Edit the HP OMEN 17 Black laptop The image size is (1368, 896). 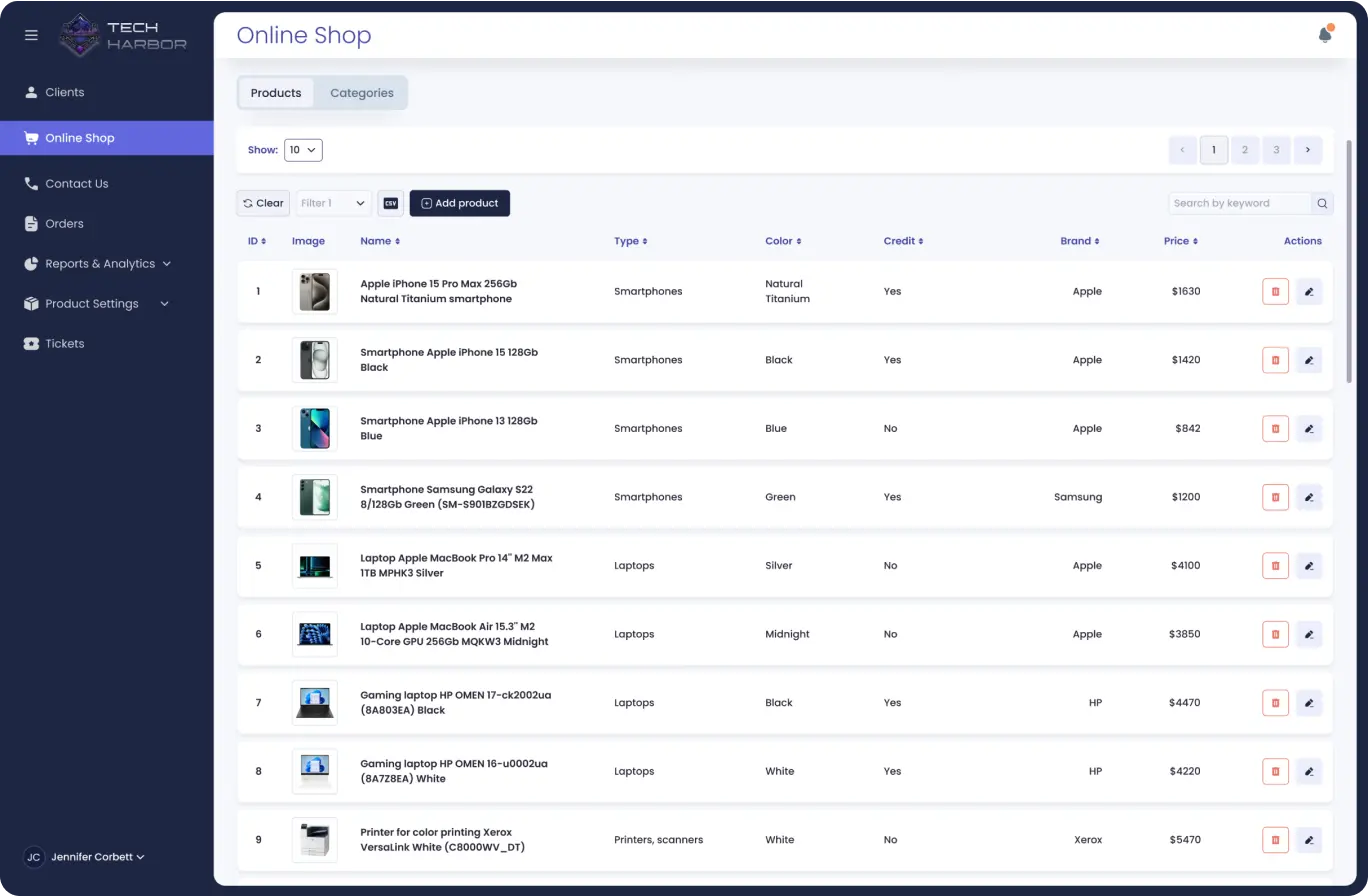pos(1309,703)
